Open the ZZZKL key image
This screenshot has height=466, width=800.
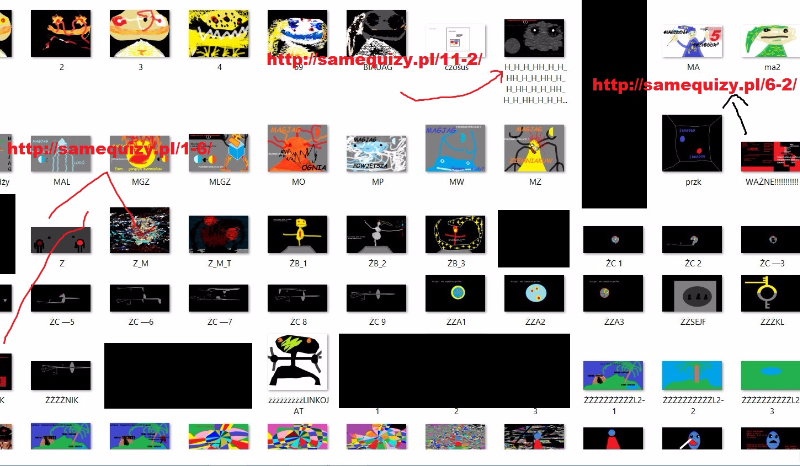771,294
